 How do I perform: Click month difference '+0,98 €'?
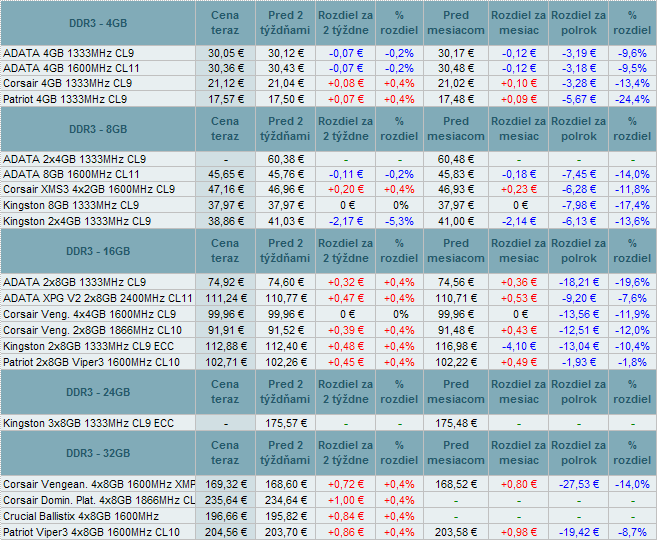click(519, 532)
